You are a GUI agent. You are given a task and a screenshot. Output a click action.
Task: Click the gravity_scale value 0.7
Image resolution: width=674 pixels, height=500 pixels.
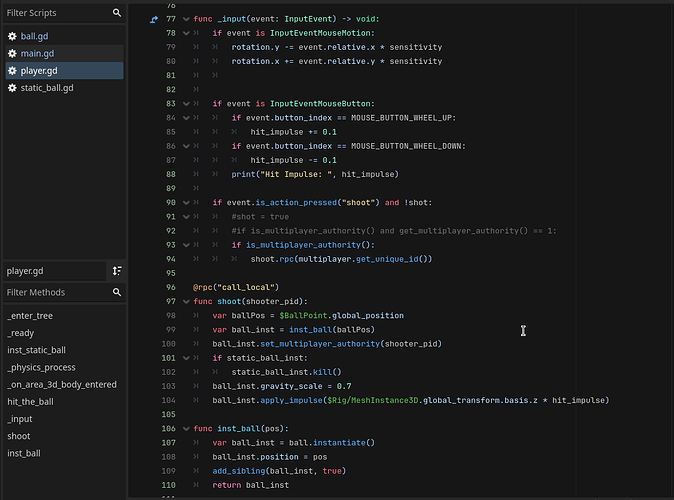pos(344,386)
